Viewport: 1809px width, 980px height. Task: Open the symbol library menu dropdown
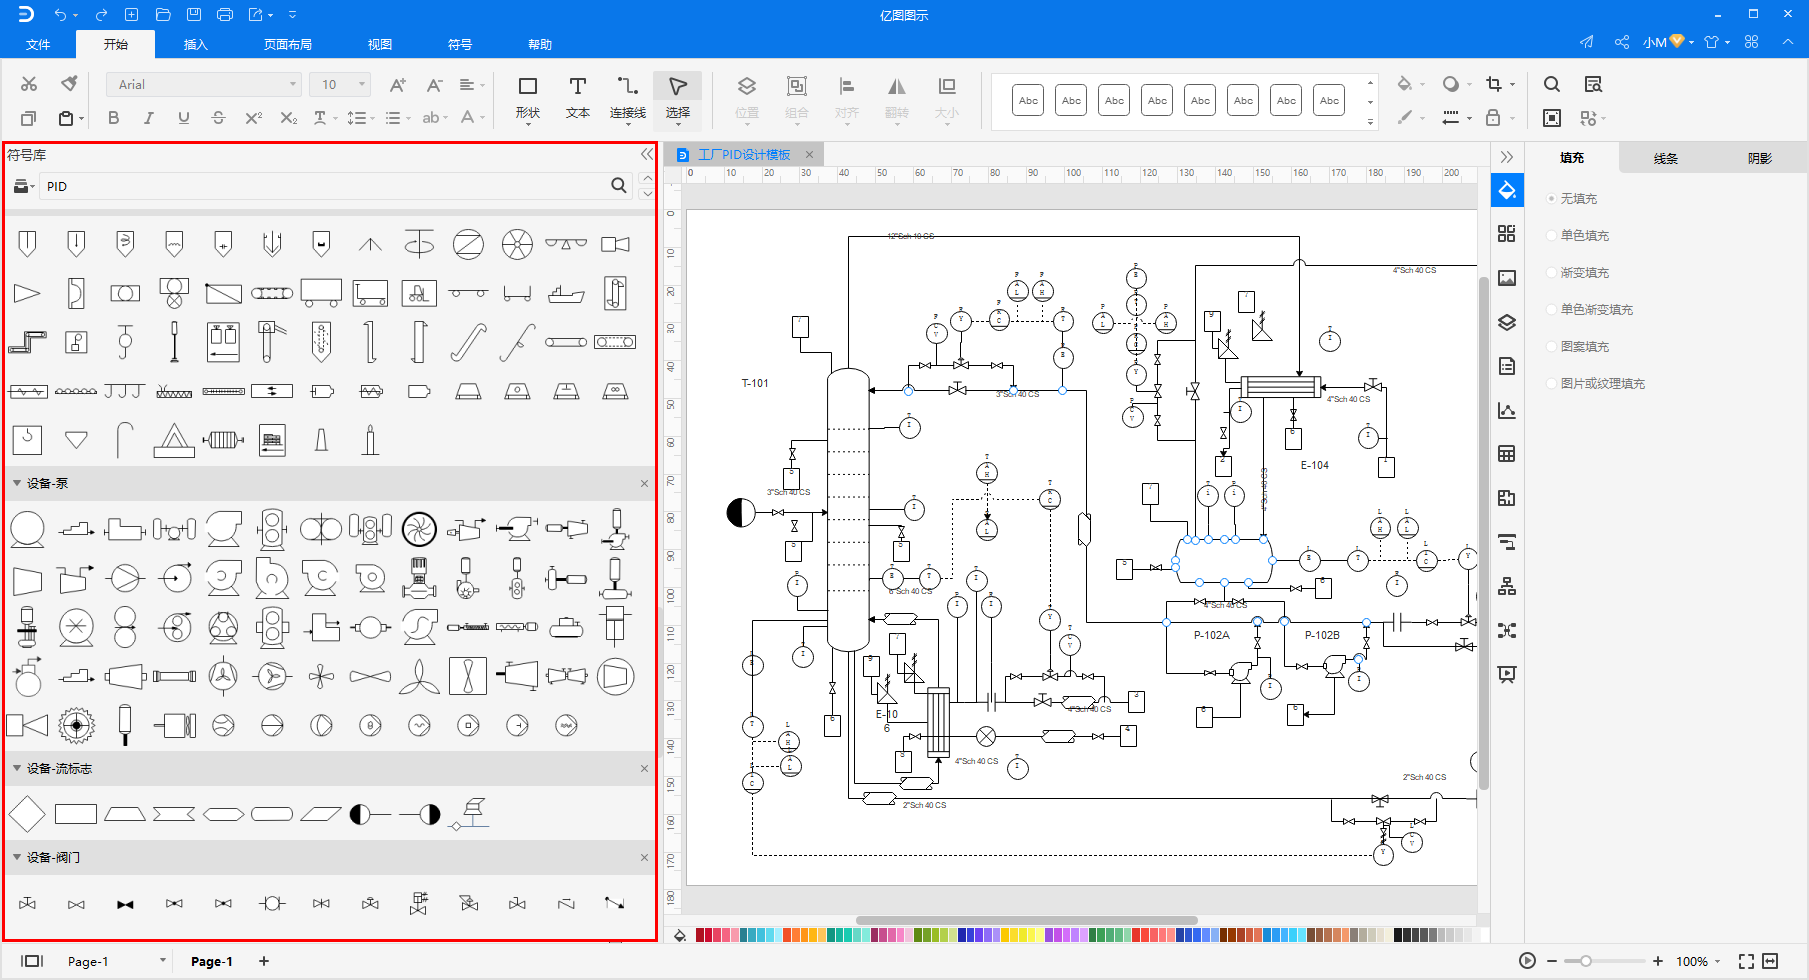[x=24, y=186]
